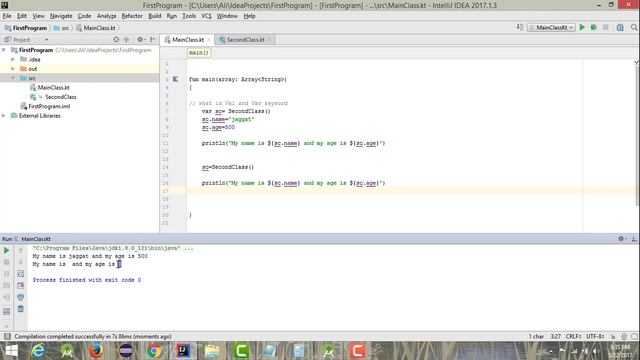640x360 pixels.
Task: Click MainClass.kt breadcrumb in navigation bar
Action: pos(96,28)
